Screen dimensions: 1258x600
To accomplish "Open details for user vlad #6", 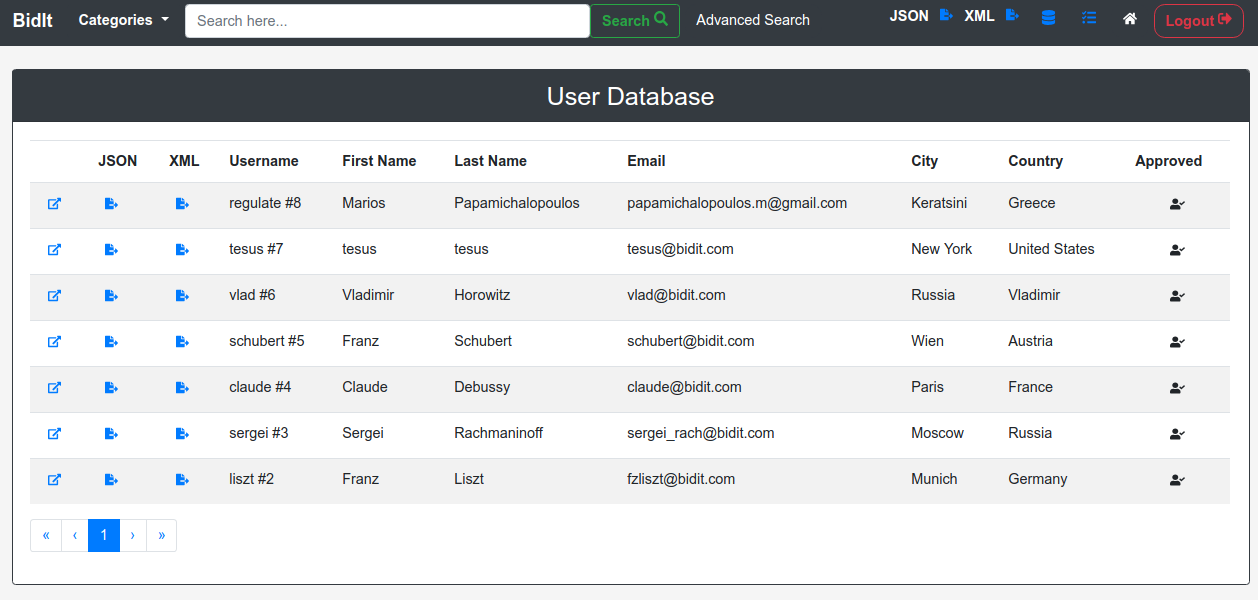I will (x=55, y=296).
